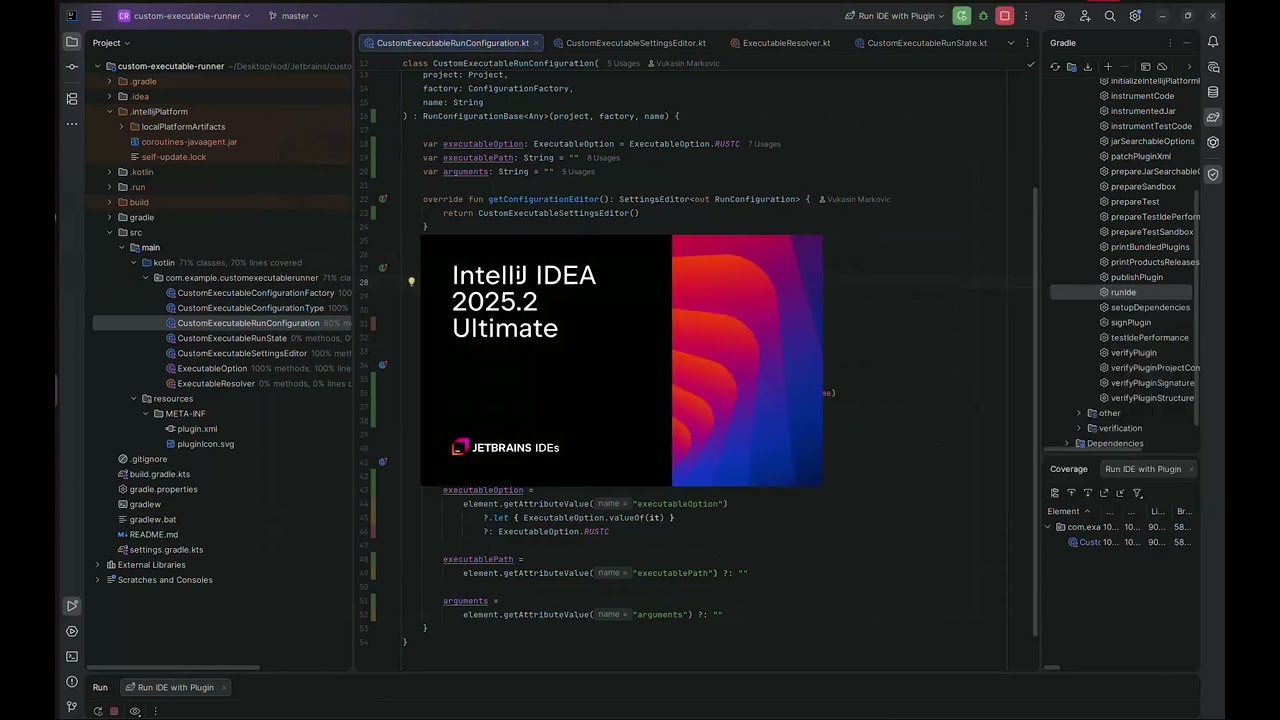Open Code With Me add-user icon
The height and width of the screenshot is (720, 1280).
[x=1085, y=16]
